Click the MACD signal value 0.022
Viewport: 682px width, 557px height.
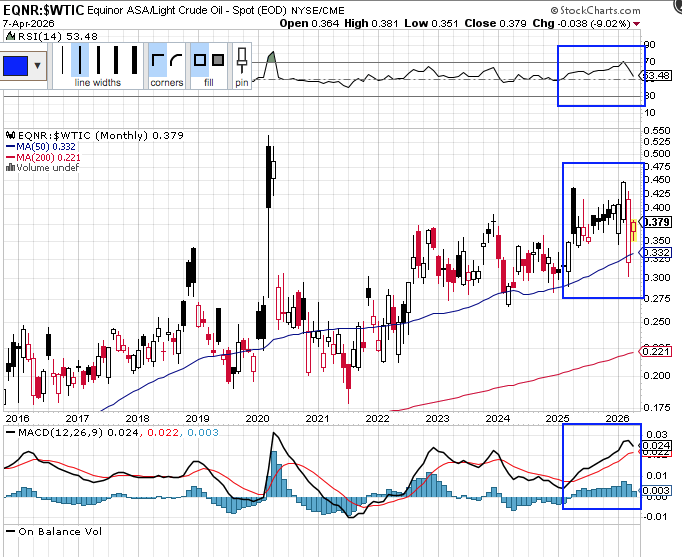point(163,433)
